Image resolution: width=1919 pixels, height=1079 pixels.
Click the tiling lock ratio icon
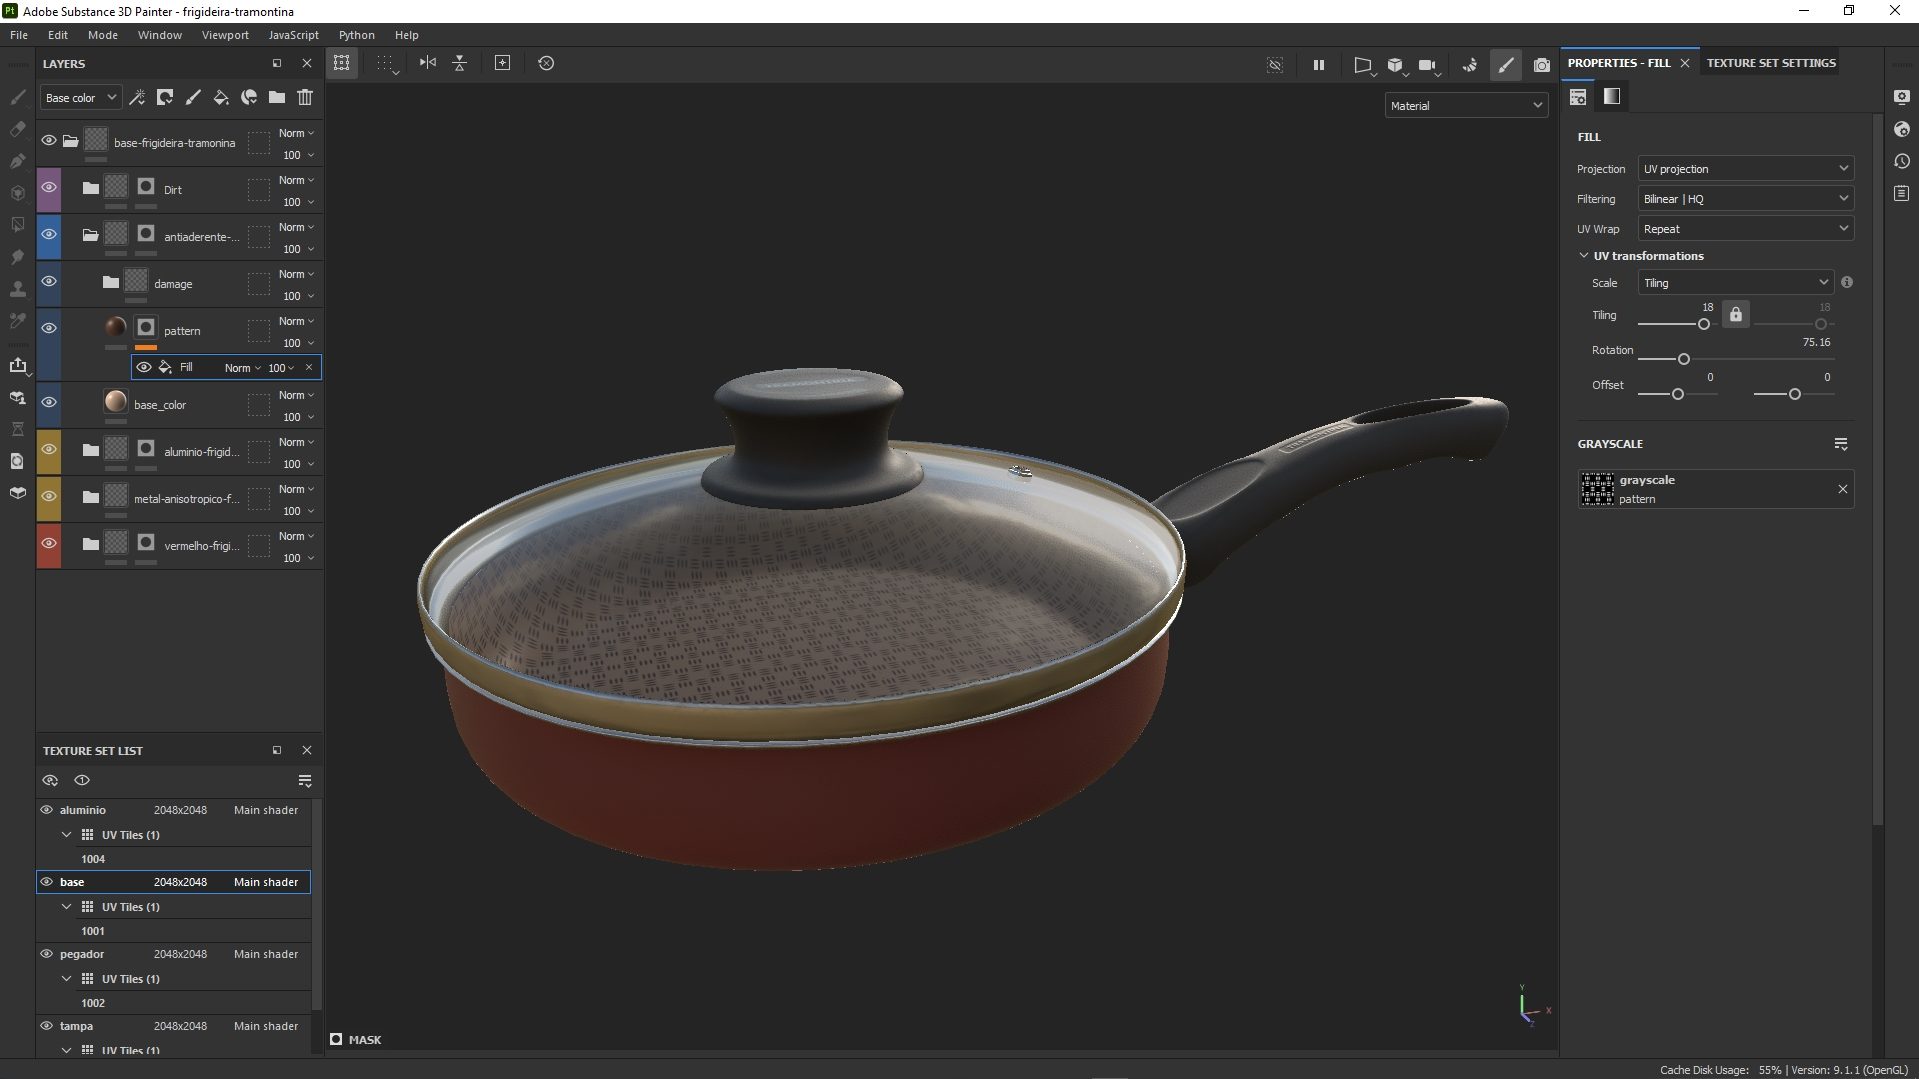pyautogui.click(x=1735, y=314)
